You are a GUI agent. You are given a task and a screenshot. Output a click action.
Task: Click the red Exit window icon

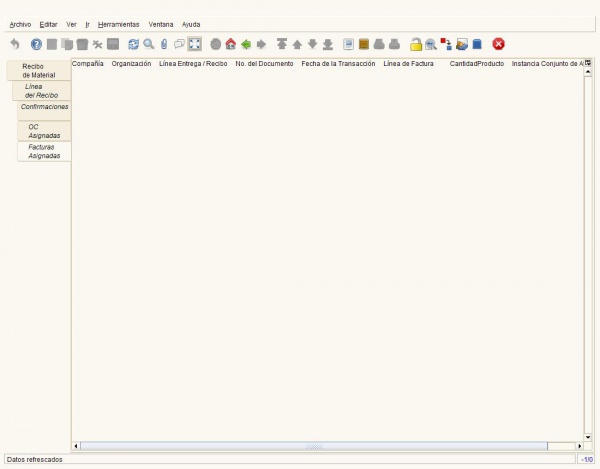coord(498,44)
